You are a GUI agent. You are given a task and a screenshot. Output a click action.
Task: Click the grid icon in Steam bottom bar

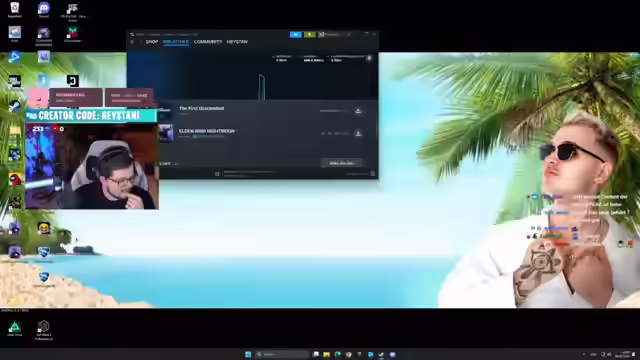tap(217, 174)
